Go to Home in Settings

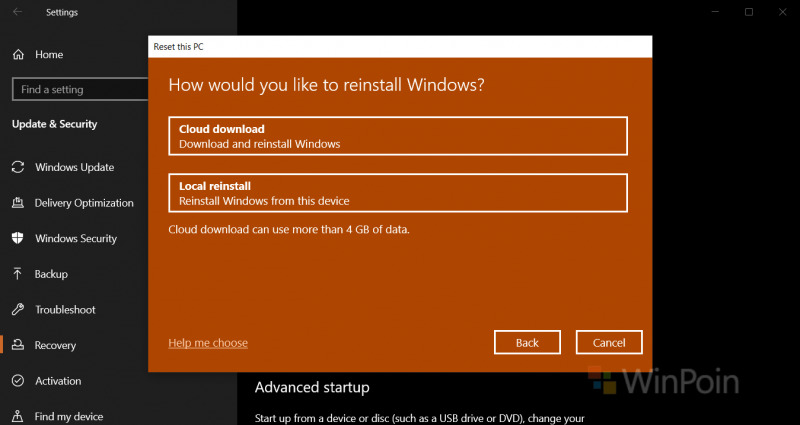[49, 55]
